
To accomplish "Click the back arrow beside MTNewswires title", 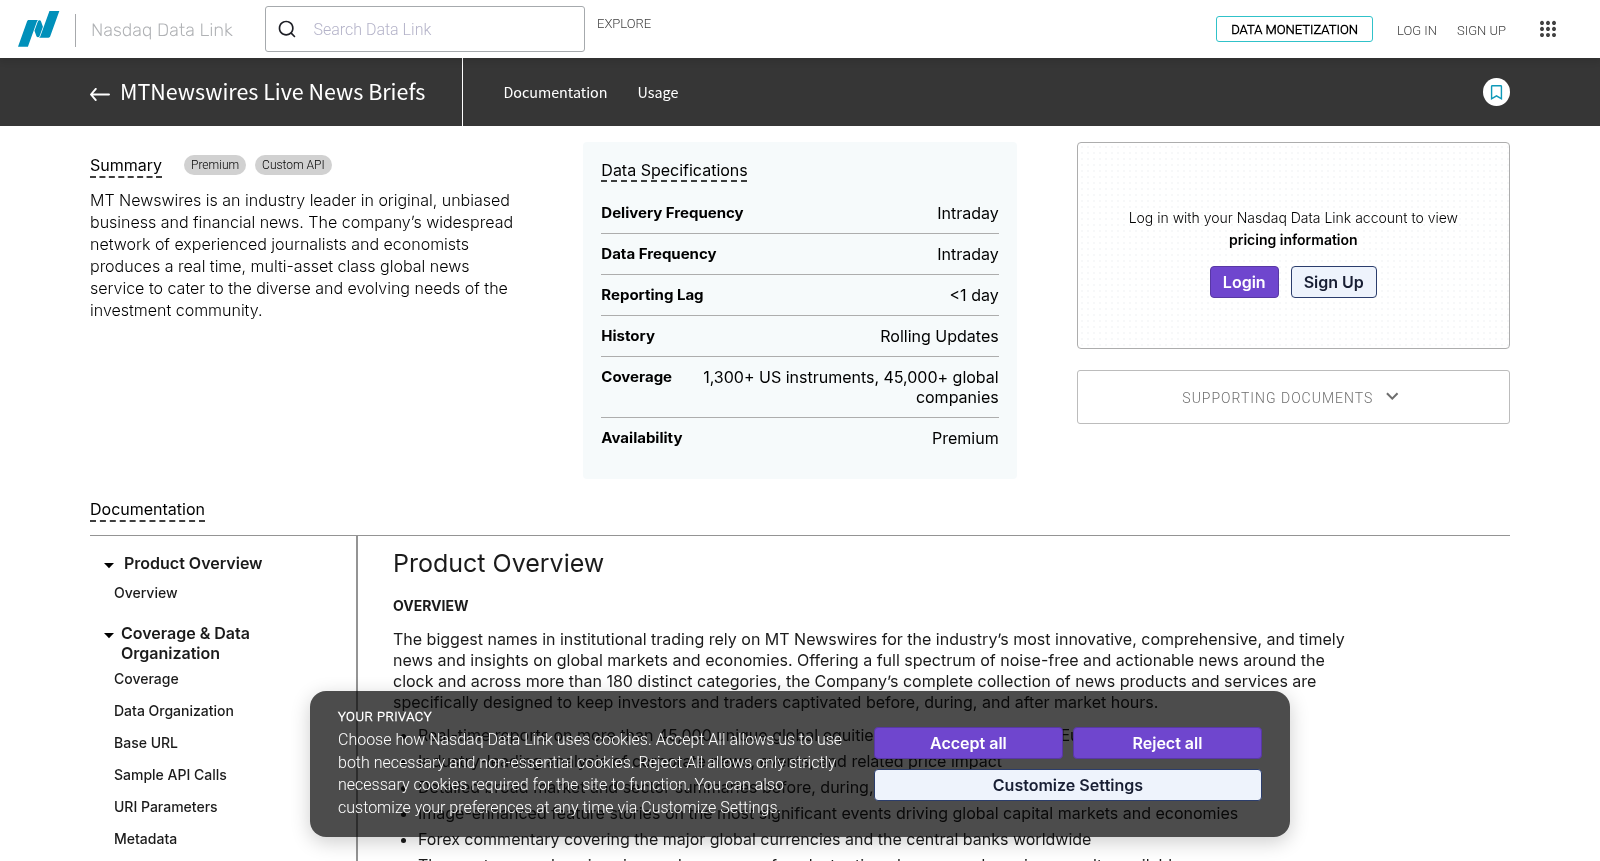I will (x=100, y=94).
